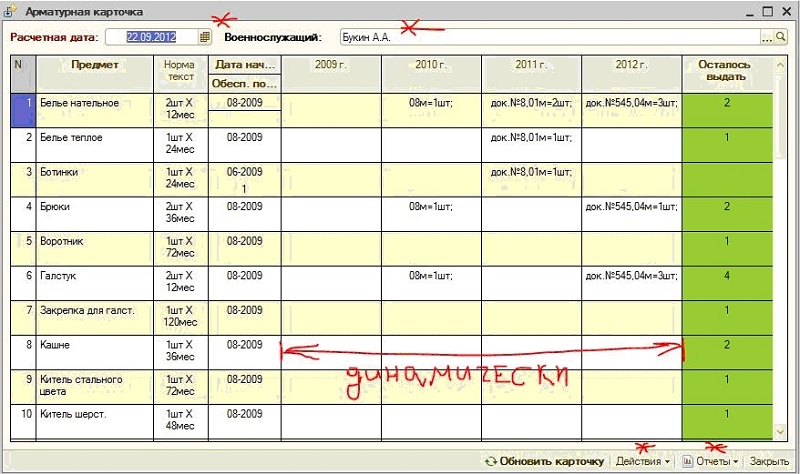
Task: Click the Предмет column header
Action: click(95, 65)
